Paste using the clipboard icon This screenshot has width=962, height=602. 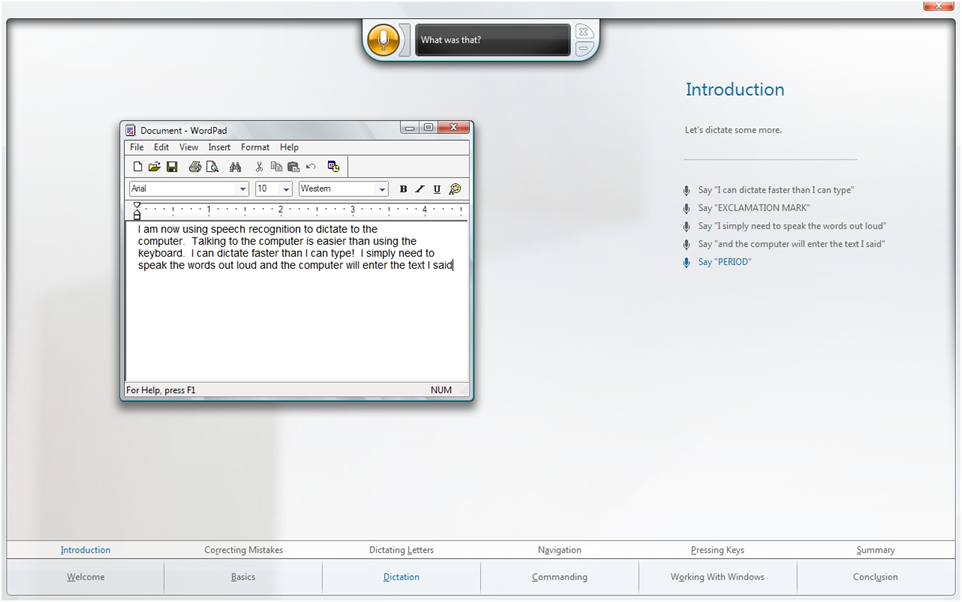click(x=293, y=167)
